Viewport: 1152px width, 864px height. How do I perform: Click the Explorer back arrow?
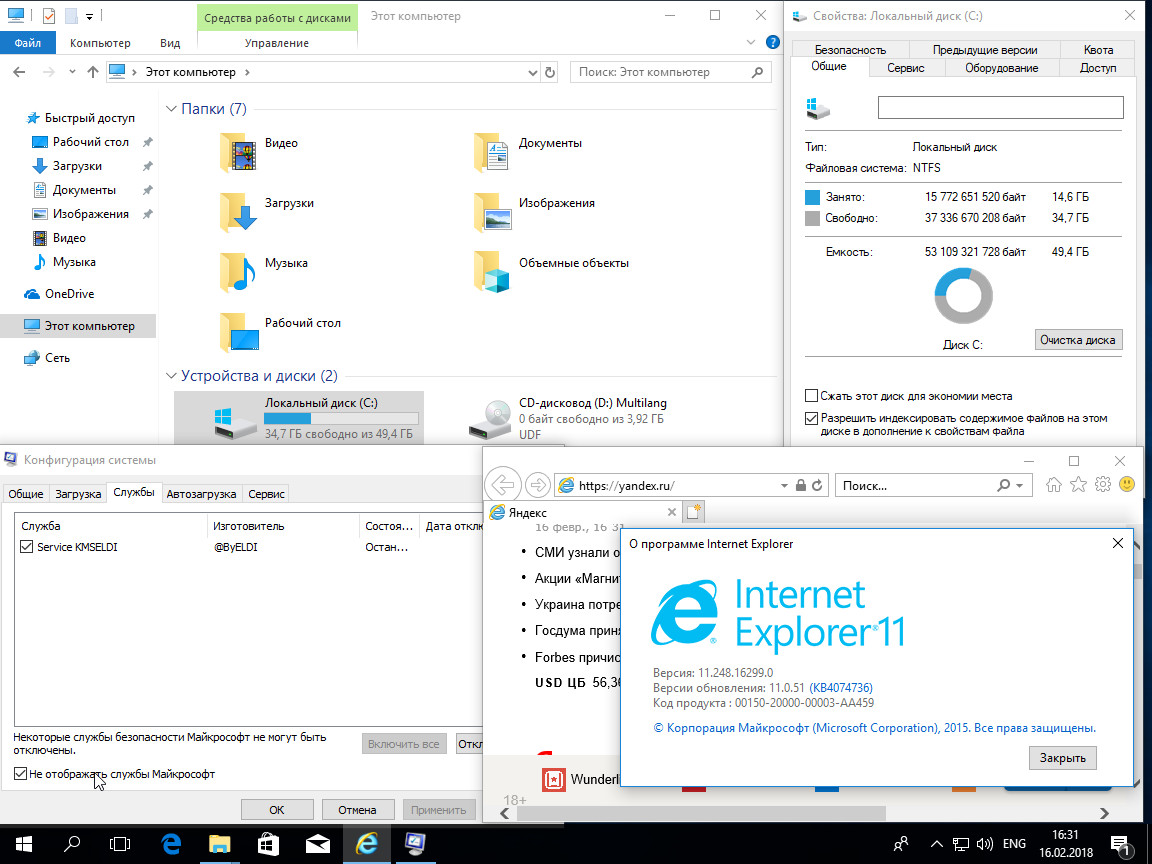19,72
